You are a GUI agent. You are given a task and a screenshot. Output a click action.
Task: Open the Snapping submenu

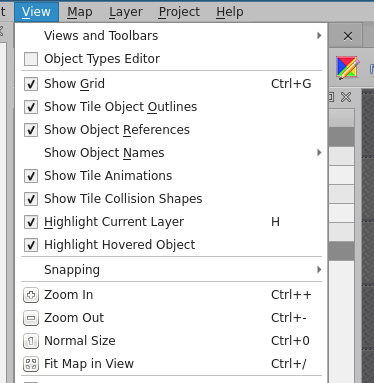pyautogui.click(x=171, y=270)
